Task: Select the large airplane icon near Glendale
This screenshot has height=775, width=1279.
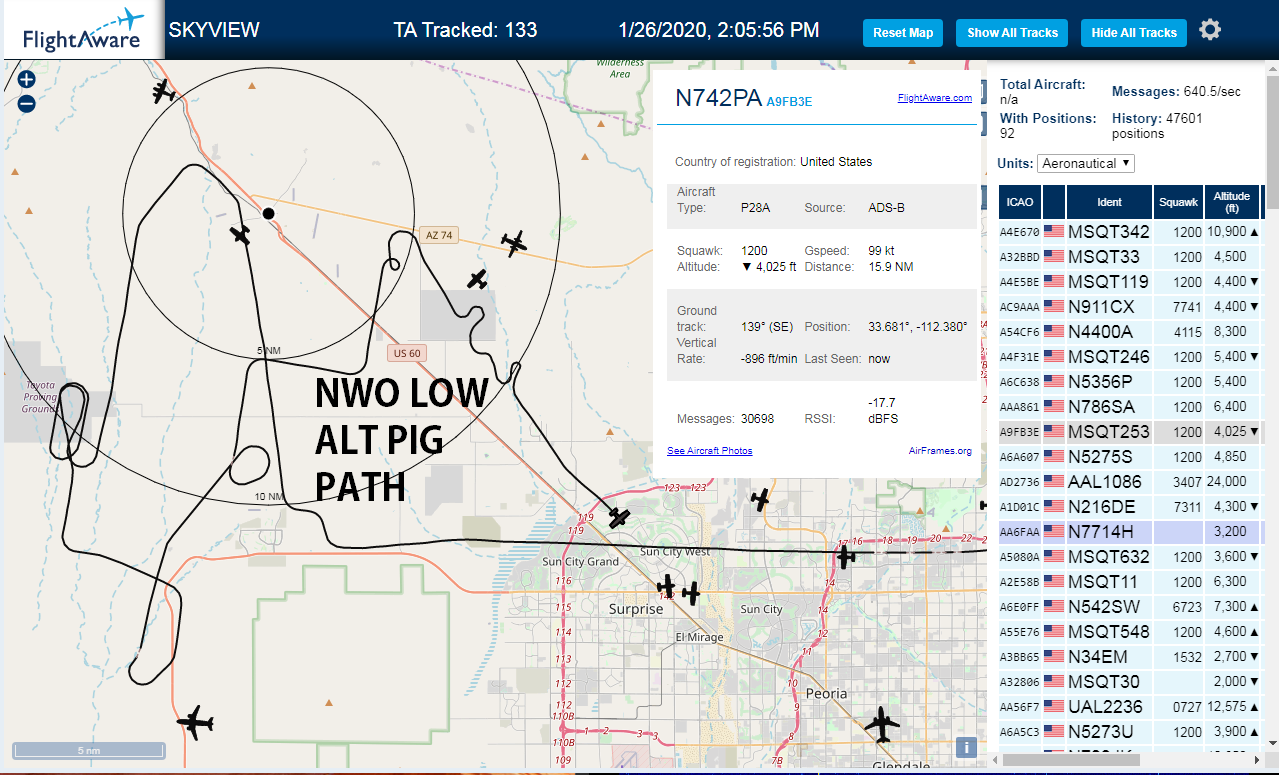Action: tap(881, 724)
